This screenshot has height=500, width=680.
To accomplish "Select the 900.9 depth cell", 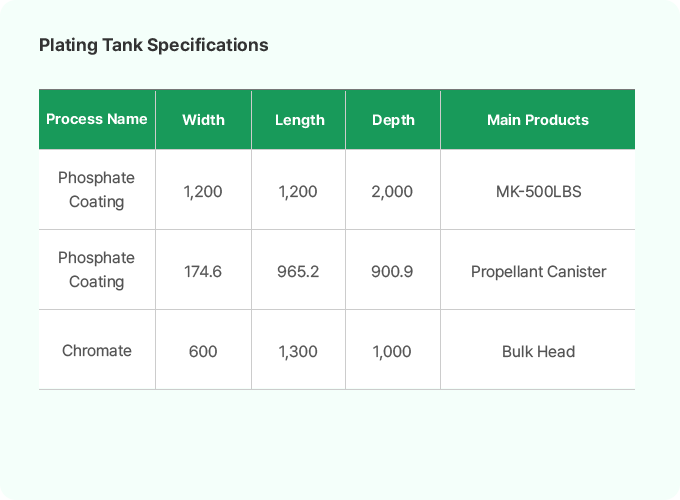I will (x=392, y=271).
